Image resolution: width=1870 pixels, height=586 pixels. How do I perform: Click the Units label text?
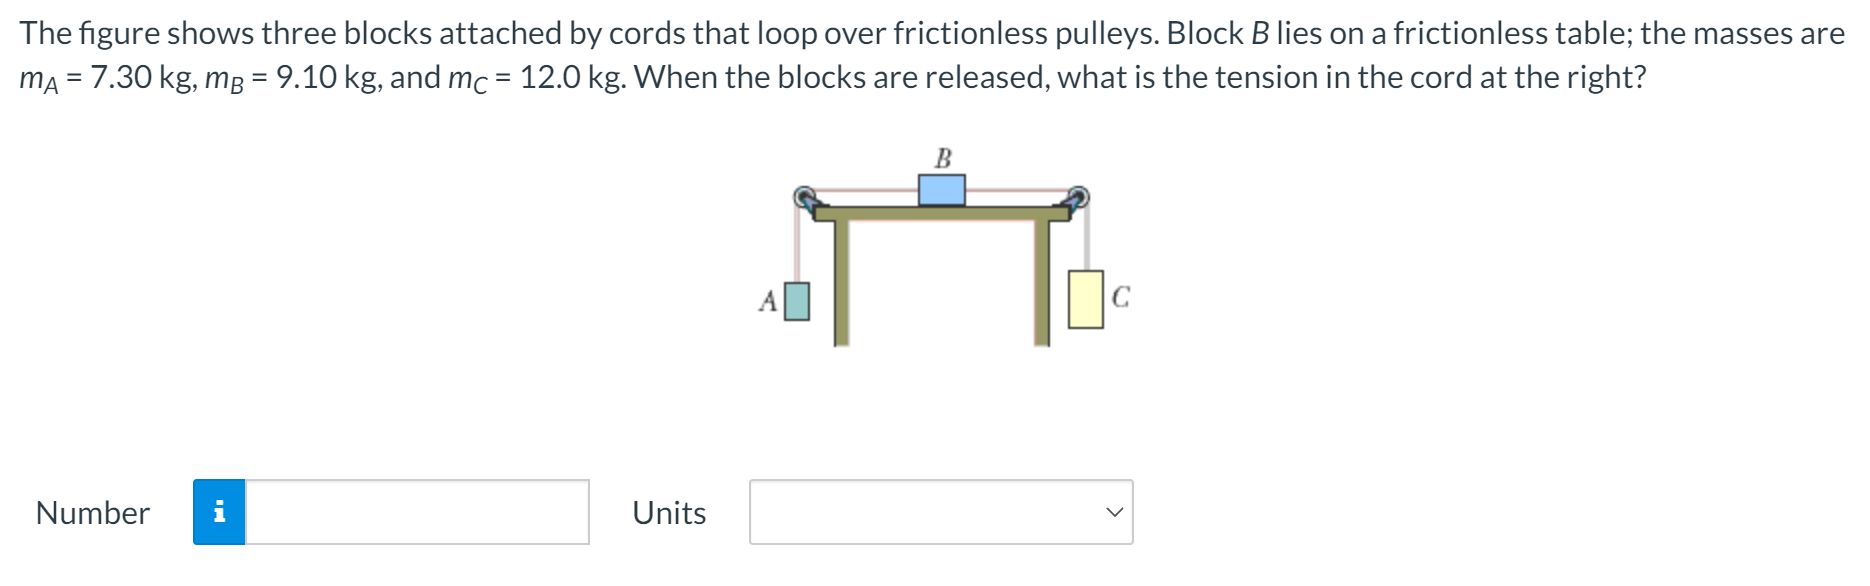coord(669,513)
